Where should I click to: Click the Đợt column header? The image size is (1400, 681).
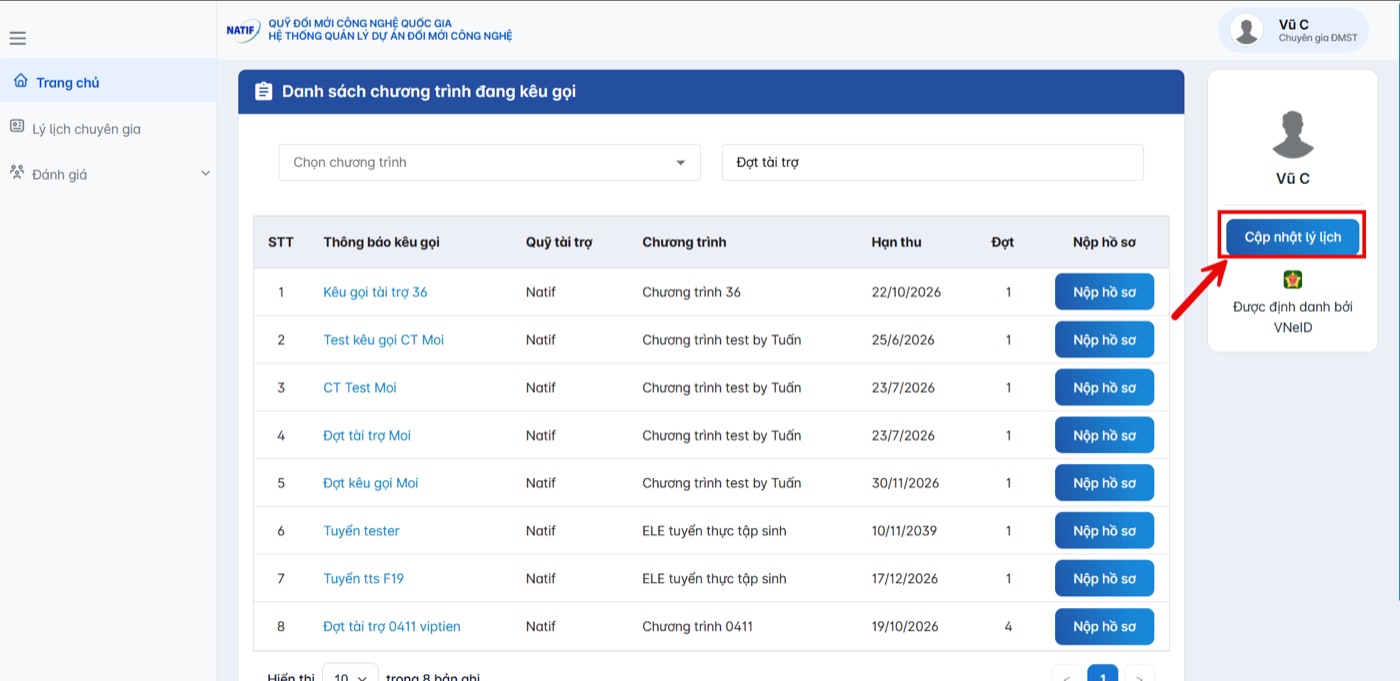click(1002, 242)
